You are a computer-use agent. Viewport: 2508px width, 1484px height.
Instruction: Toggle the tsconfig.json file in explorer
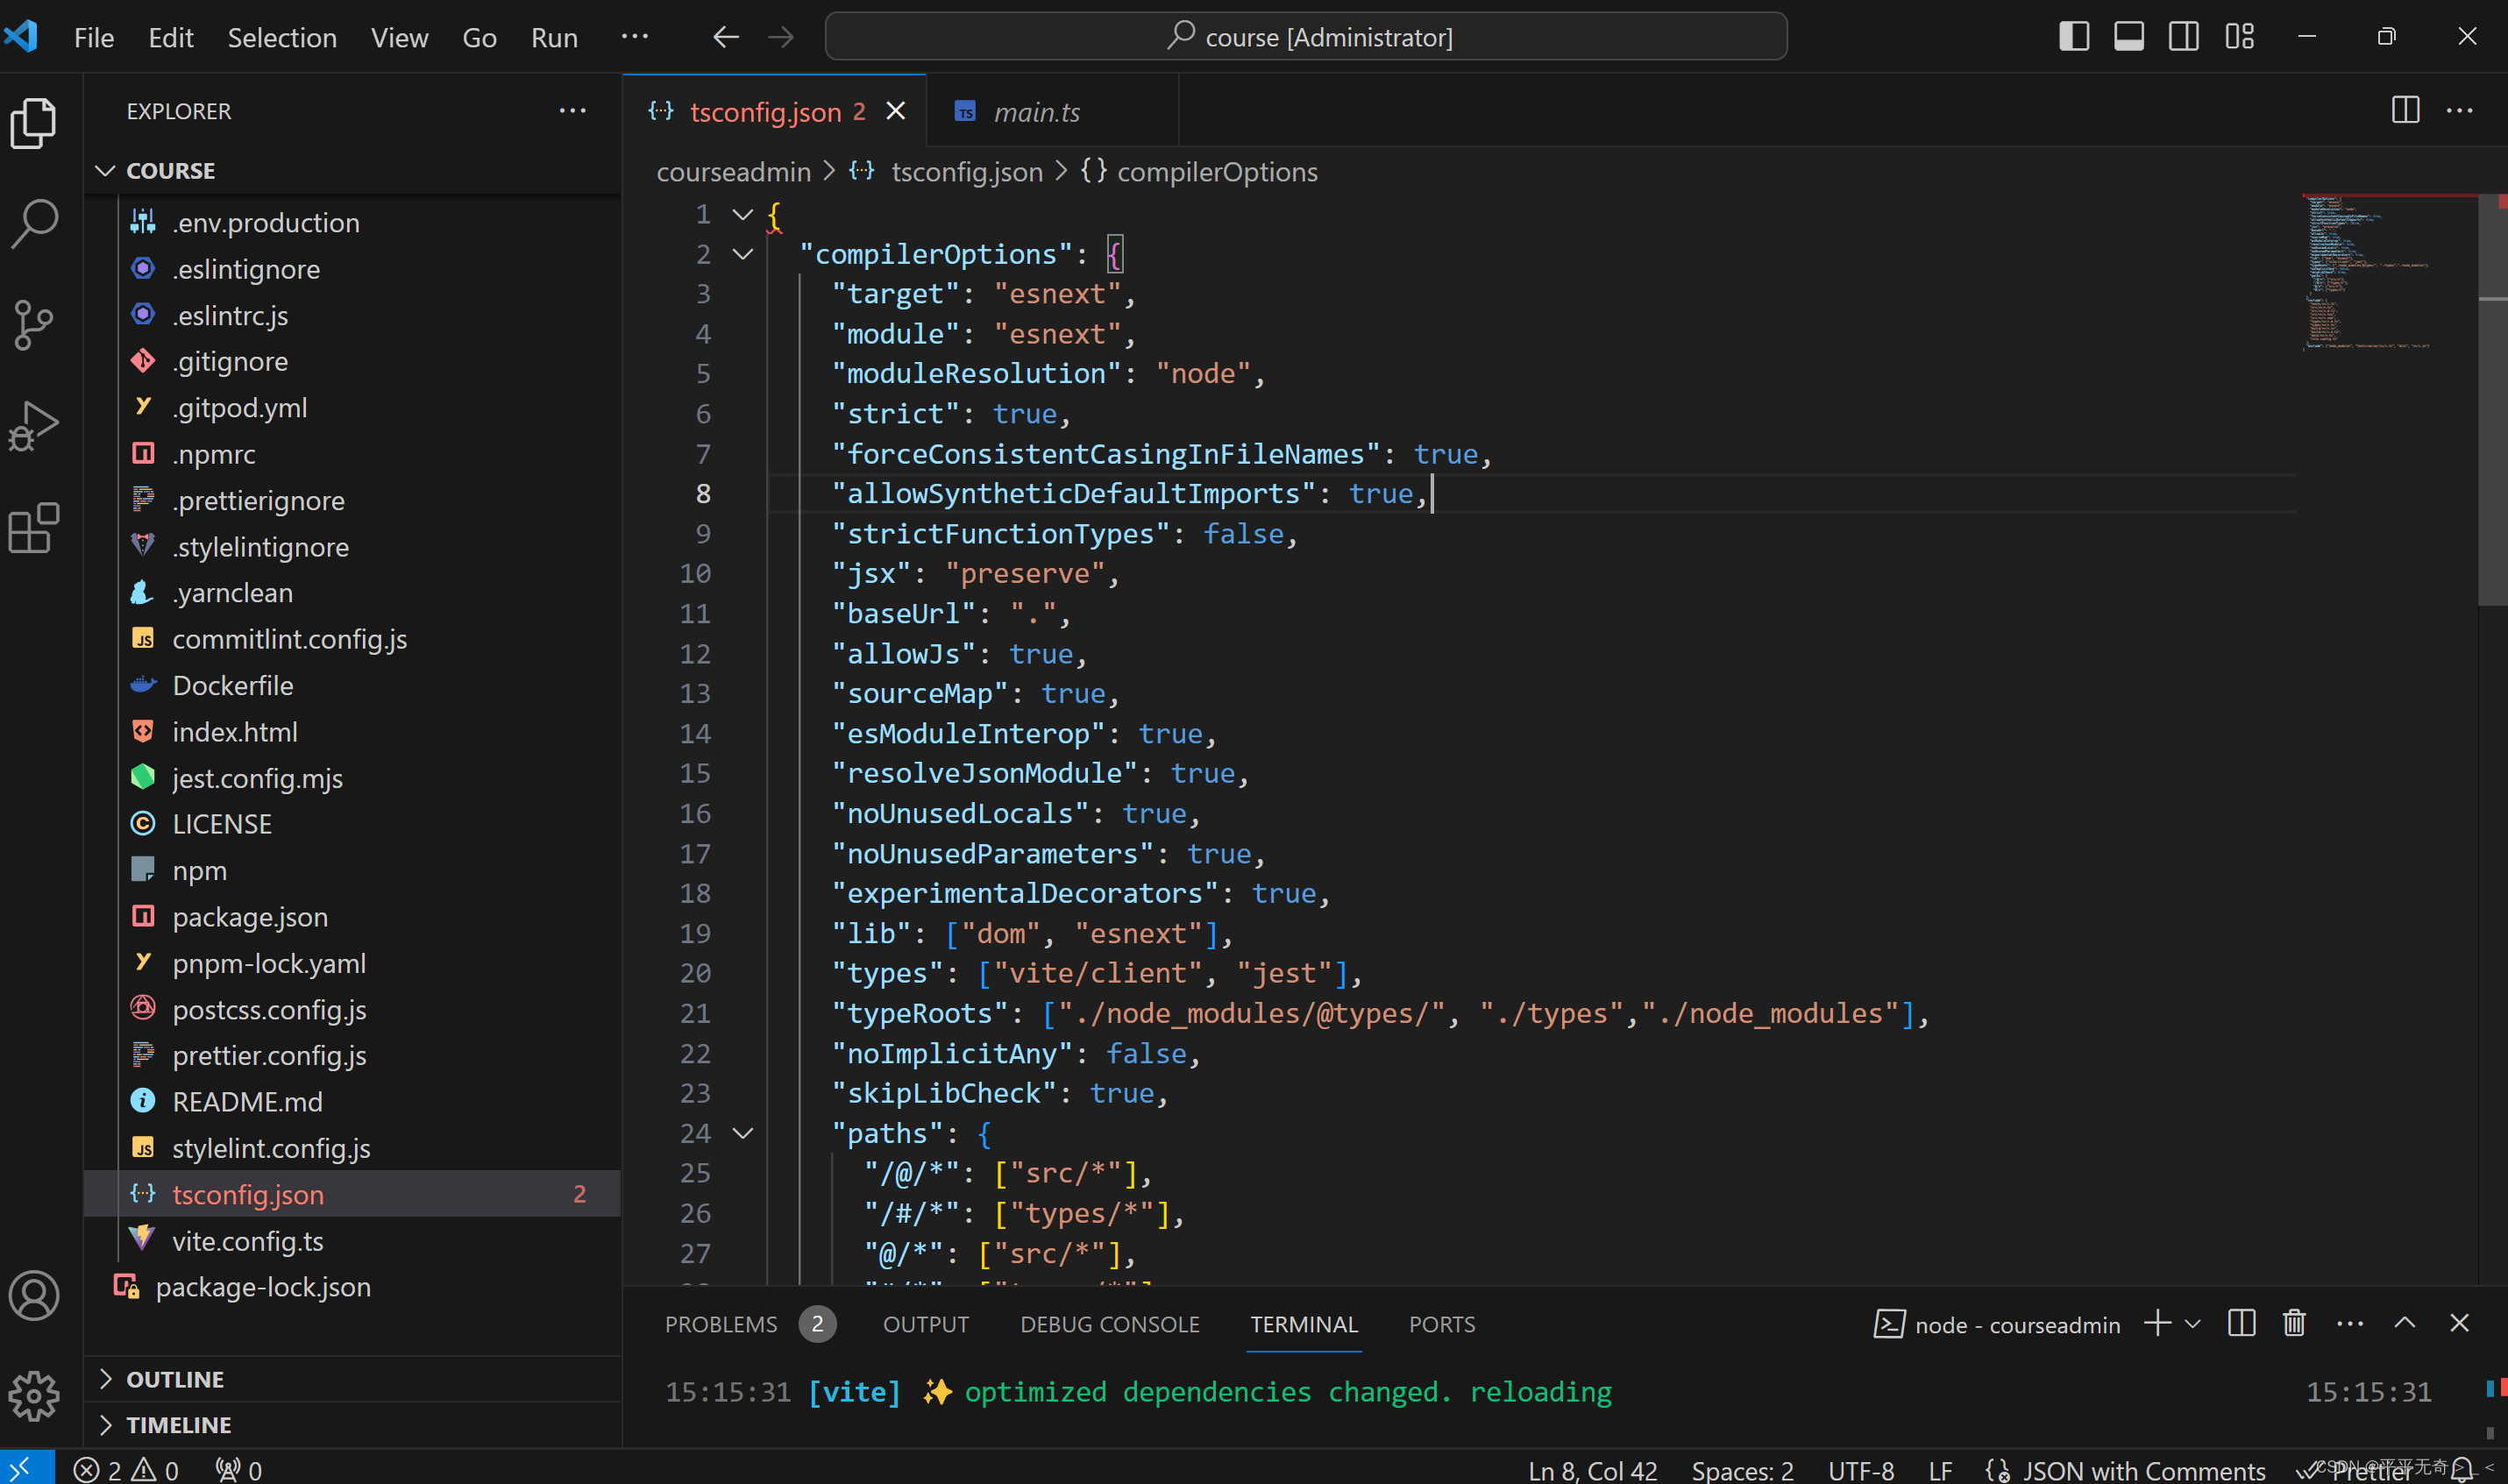coord(247,1194)
